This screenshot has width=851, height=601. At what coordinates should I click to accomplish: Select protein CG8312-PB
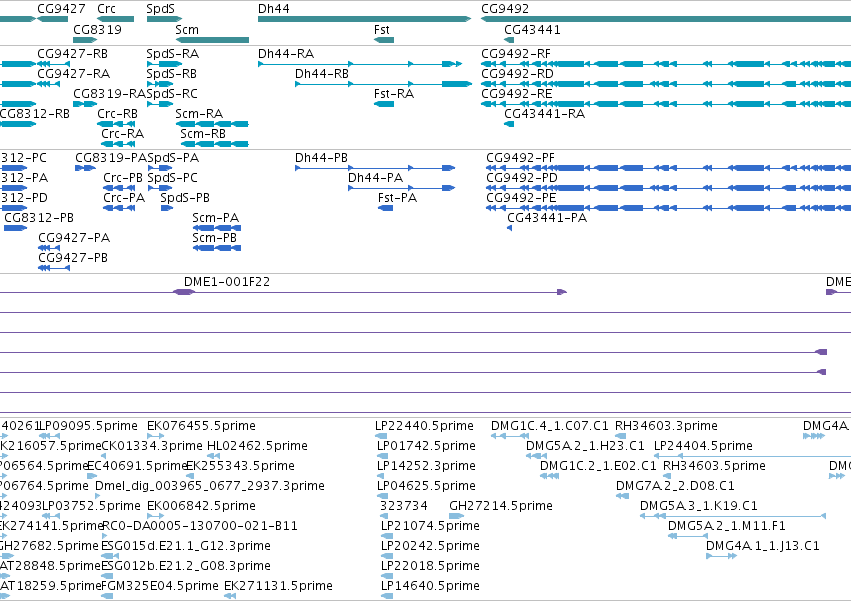pyautogui.click(x=15, y=228)
